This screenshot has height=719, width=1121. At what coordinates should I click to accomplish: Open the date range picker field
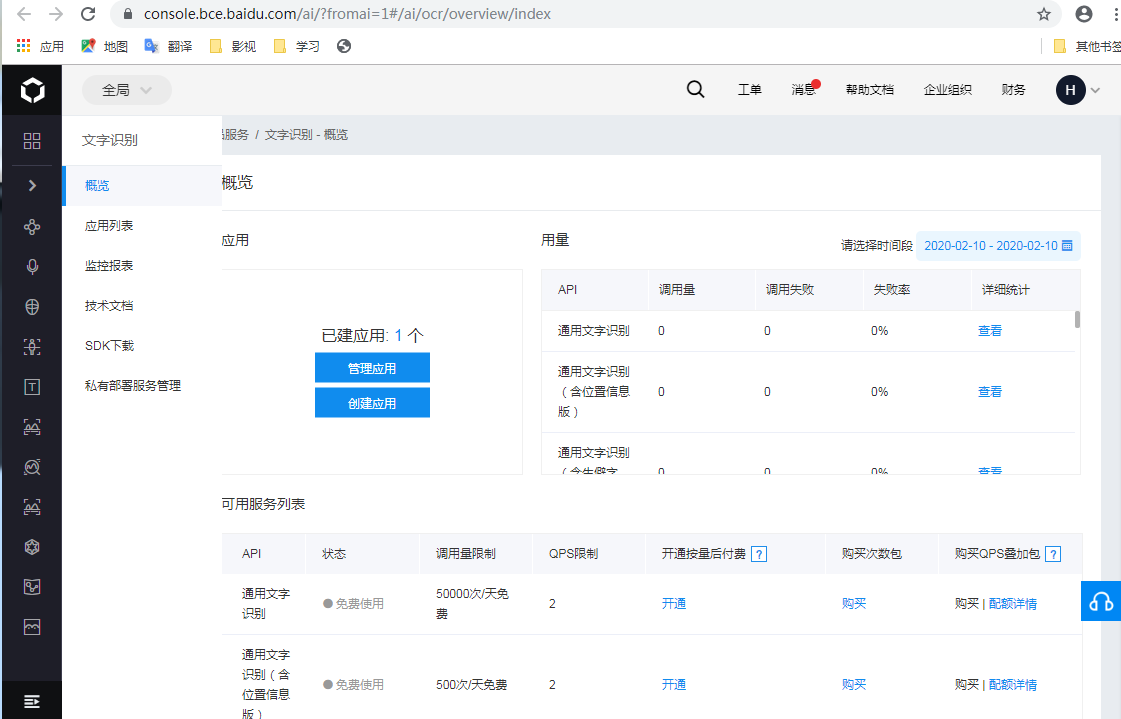click(x=998, y=246)
